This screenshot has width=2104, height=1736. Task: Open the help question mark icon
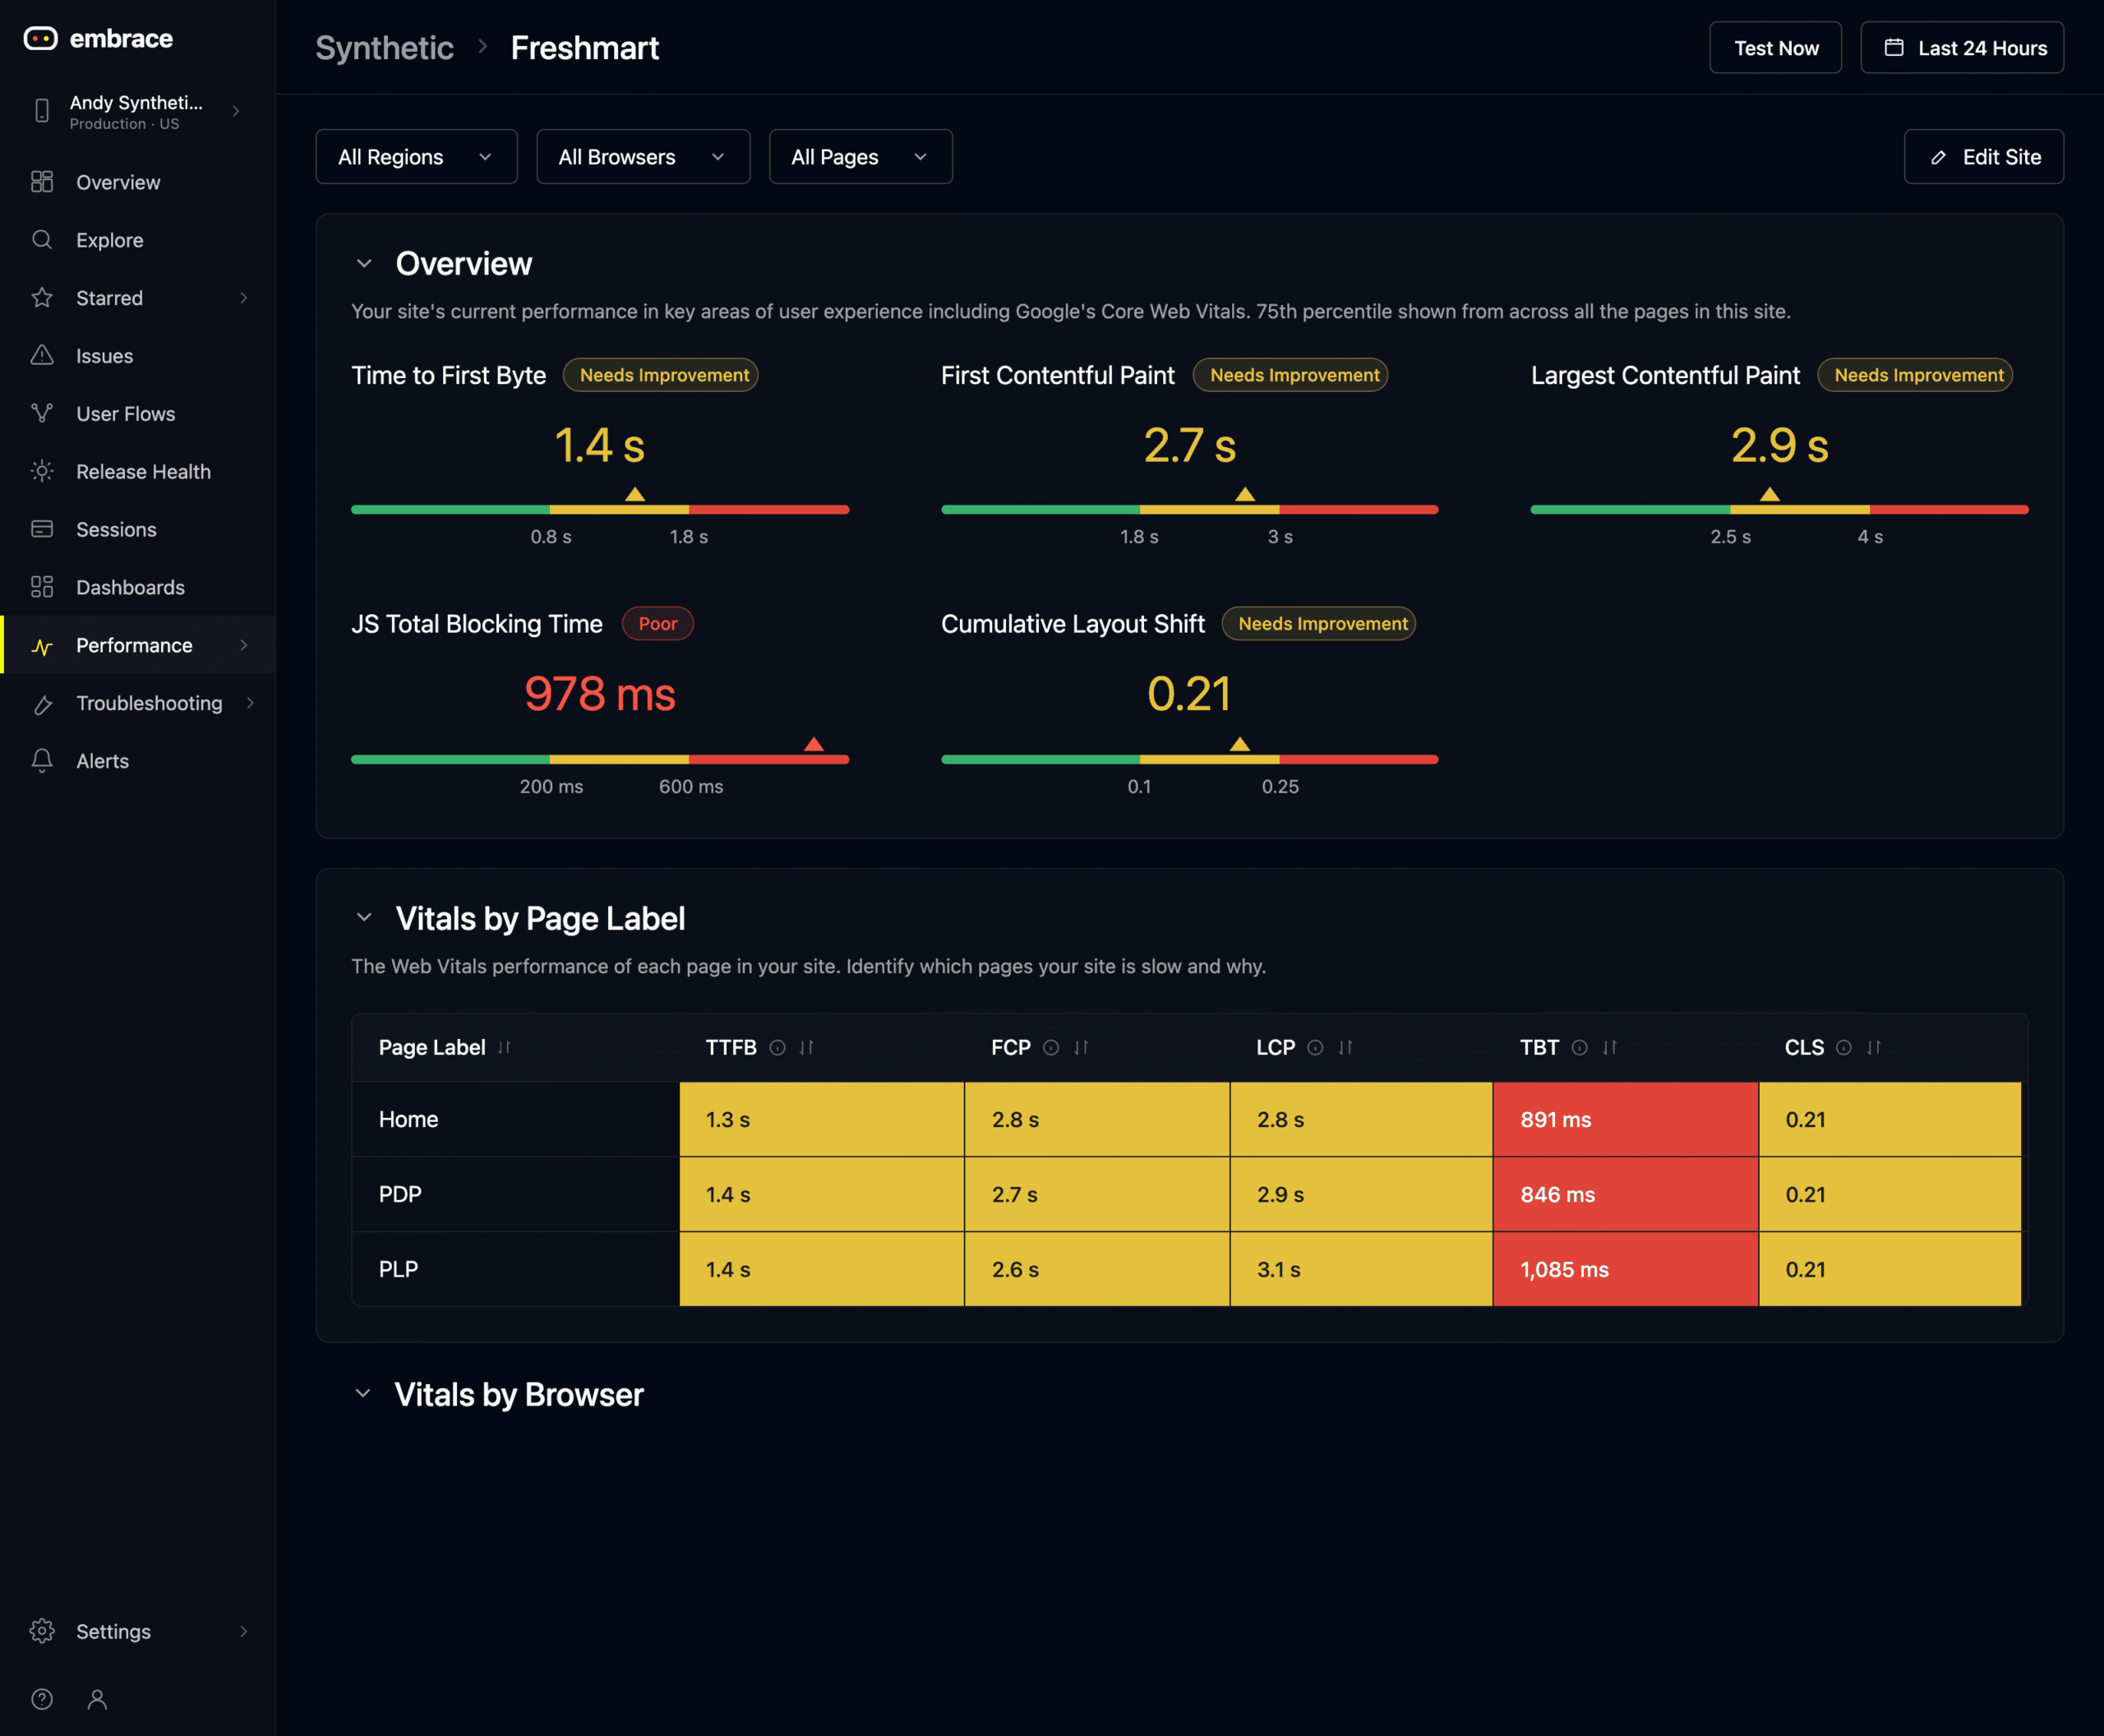point(42,1699)
